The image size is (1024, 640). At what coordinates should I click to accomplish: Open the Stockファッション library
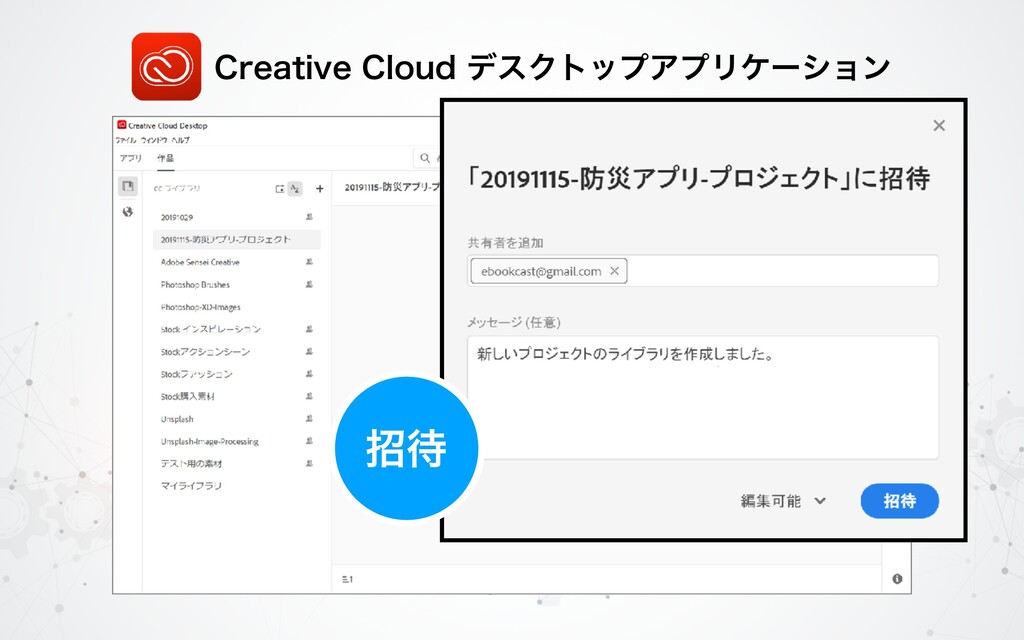pyautogui.click(x=197, y=374)
